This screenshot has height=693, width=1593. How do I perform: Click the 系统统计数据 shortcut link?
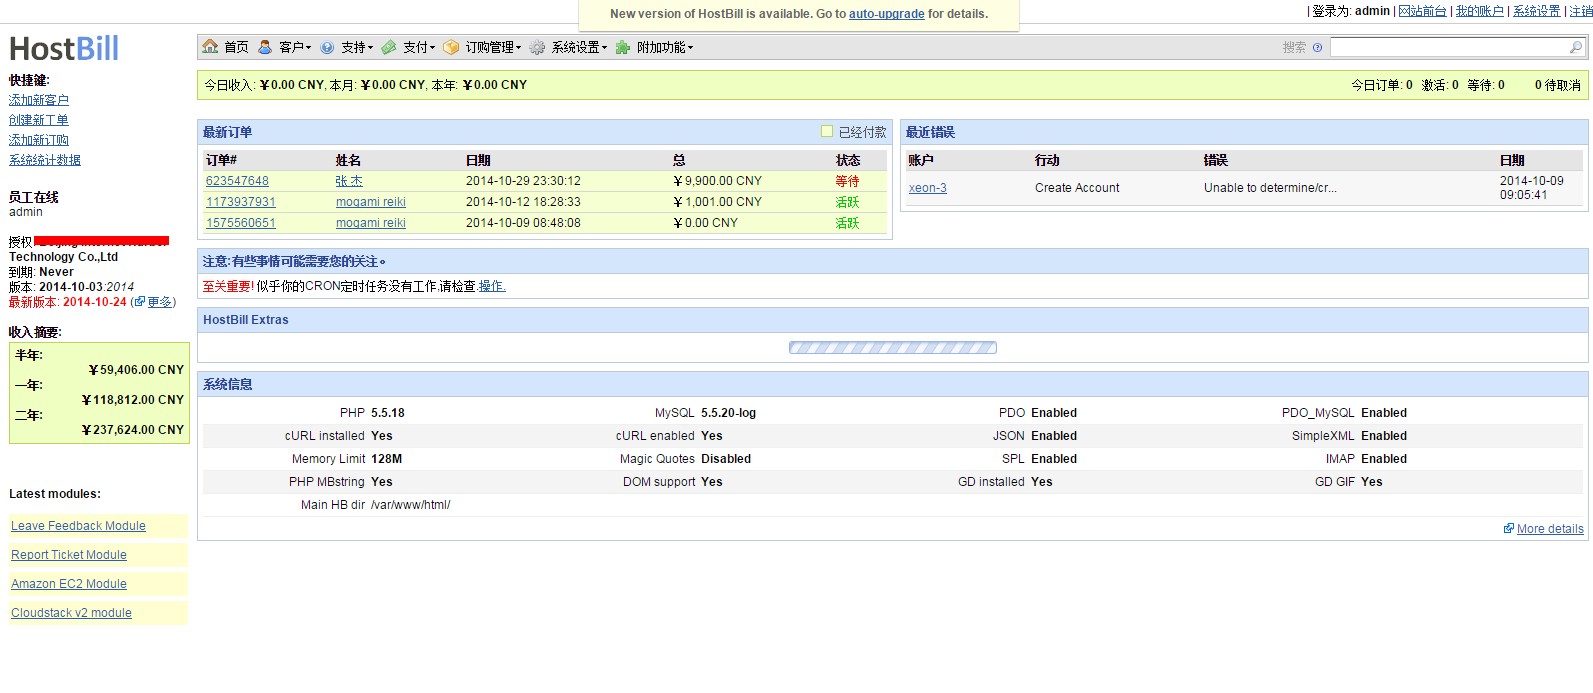click(45, 160)
